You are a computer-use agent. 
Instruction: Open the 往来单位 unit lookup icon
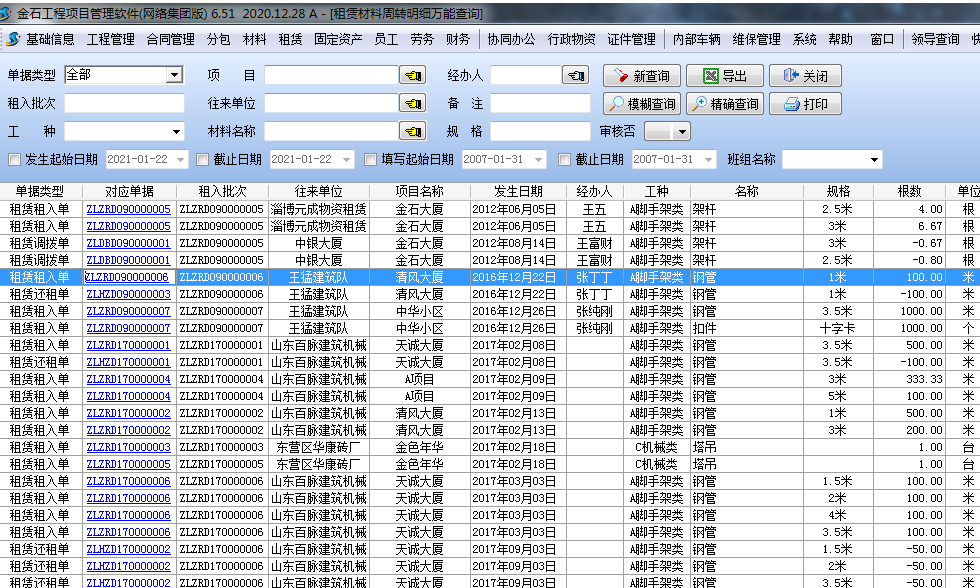click(x=413, y=101)
